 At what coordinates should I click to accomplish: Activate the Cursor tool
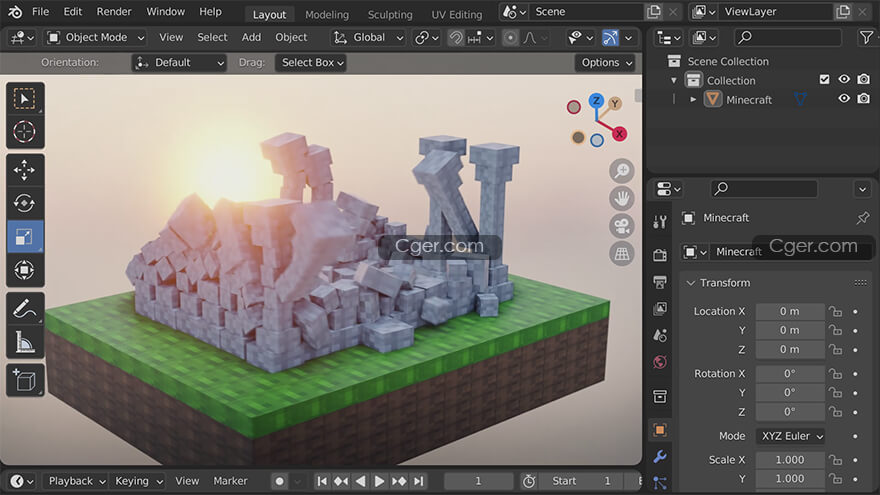tap(24, 132)
